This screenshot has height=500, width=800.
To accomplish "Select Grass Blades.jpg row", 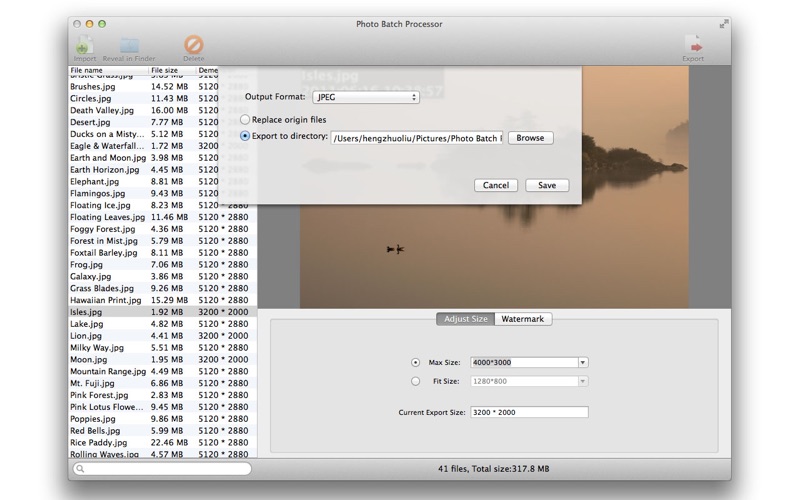I will pyautogui.click(x=162, y=288).
